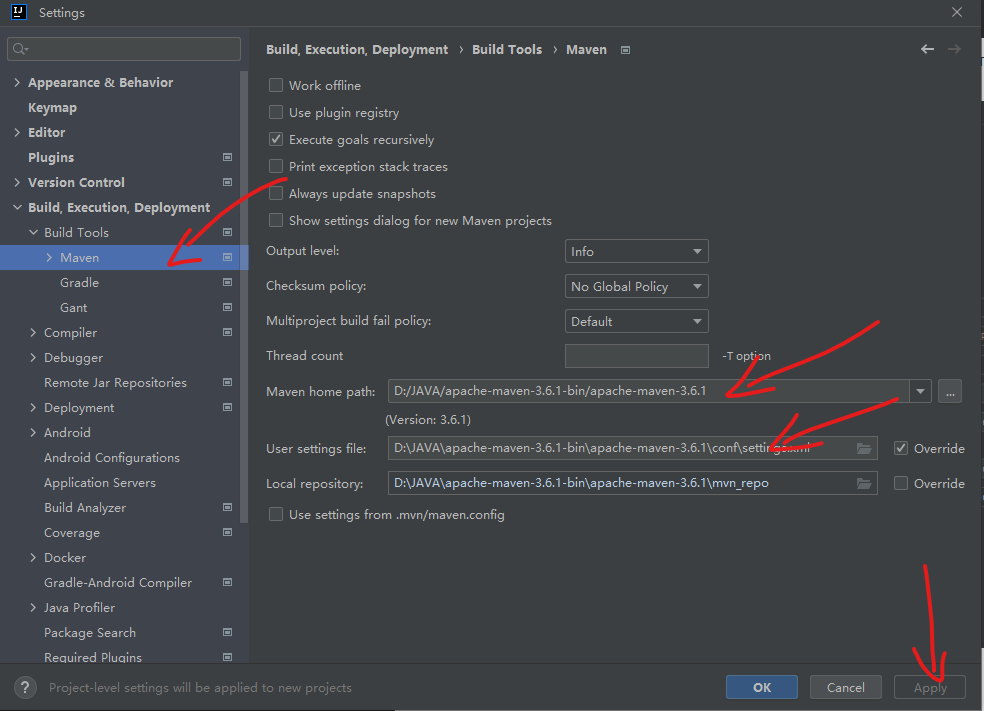Viewport: 984px width, 711px height.
Task: Enable Always update snapshots checkbox
Action: (275, 193)
